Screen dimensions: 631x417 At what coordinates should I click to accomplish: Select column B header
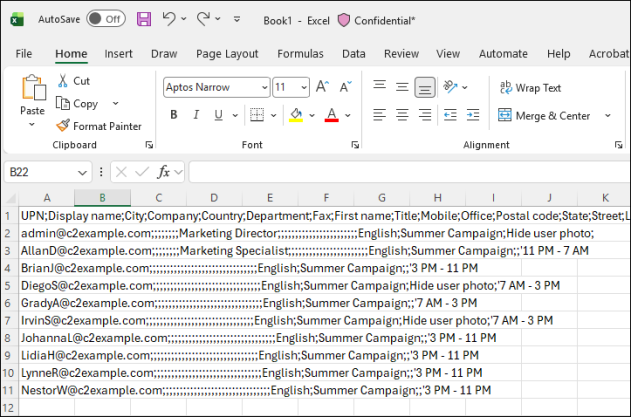tap(102, 198)
